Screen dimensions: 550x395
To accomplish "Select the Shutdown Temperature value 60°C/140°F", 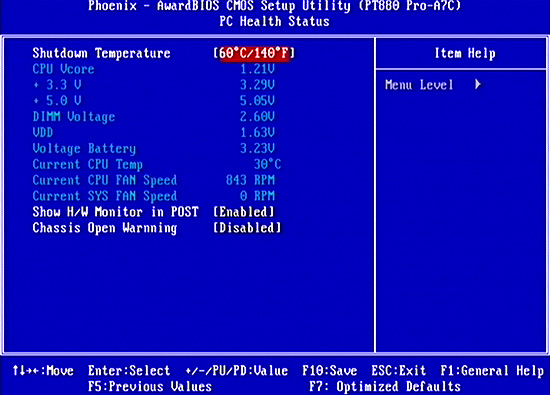I will pos(254,53).
